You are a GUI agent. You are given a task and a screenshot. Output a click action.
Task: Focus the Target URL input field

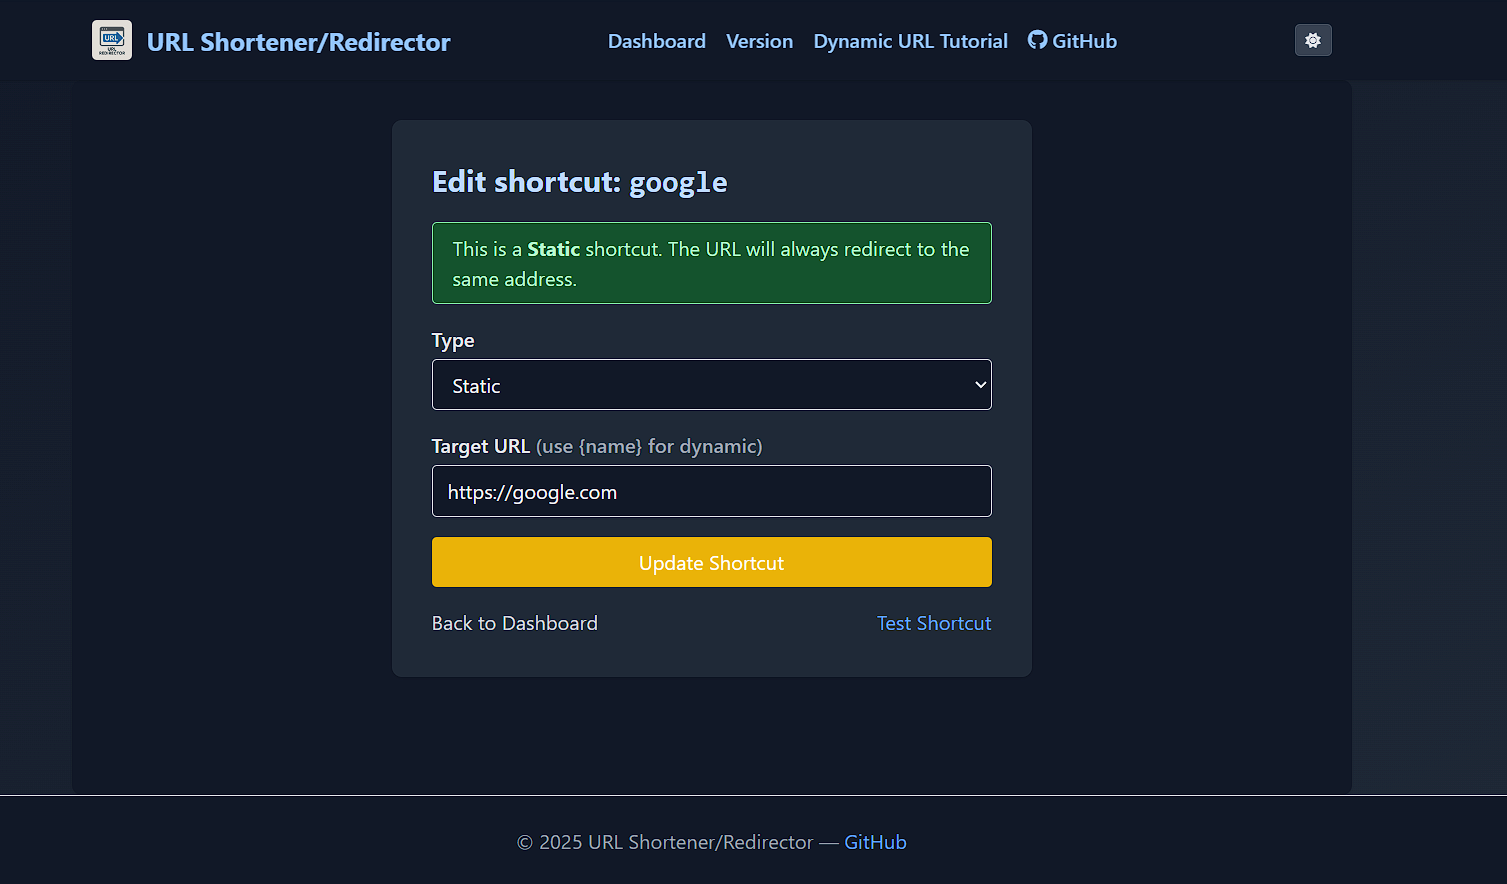click(x=712, y=491)
